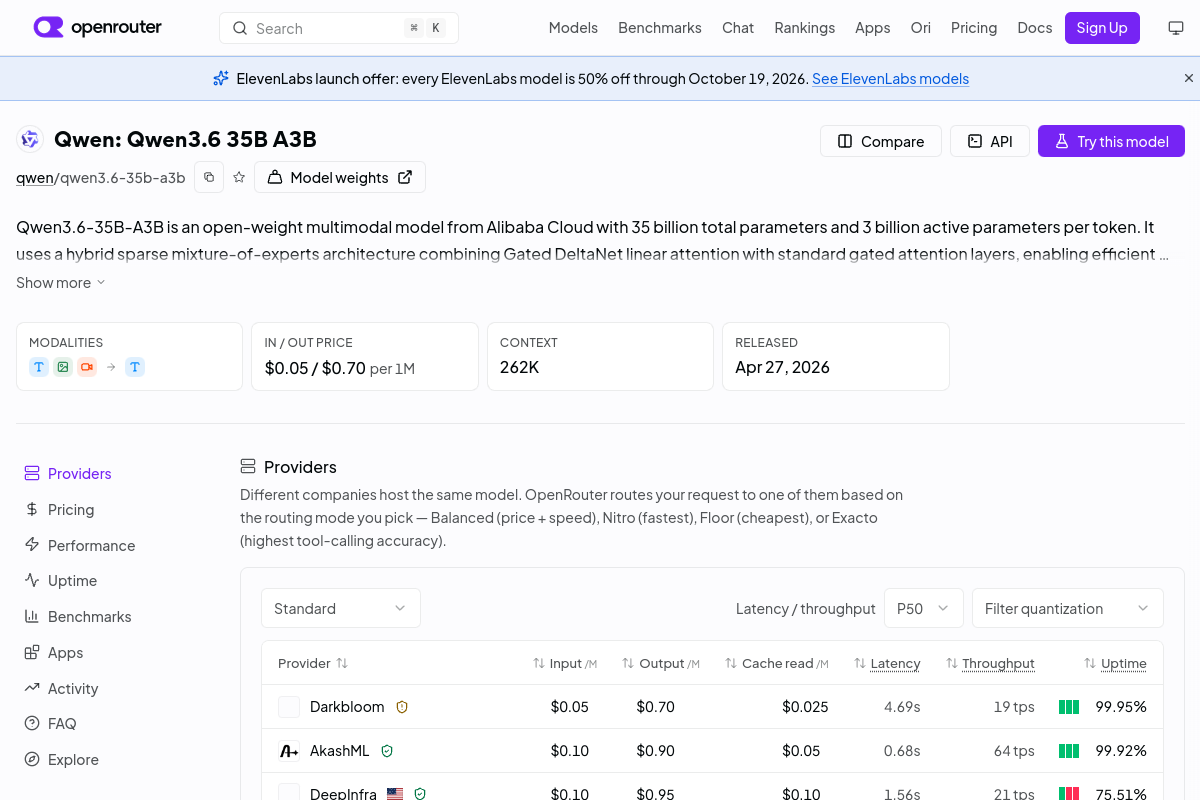This screenshot has height=800, width=1200.
Task: Click the Benchmarks bar chart icon
Action: [x=32, y=616]
